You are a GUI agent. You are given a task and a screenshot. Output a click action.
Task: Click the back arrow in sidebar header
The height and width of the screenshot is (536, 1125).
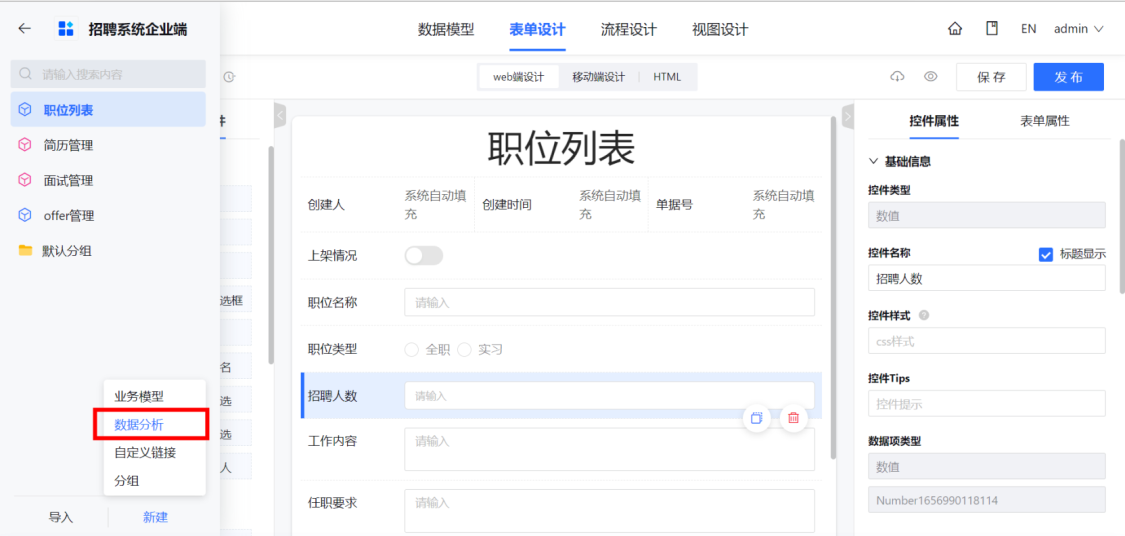point(24,29)
